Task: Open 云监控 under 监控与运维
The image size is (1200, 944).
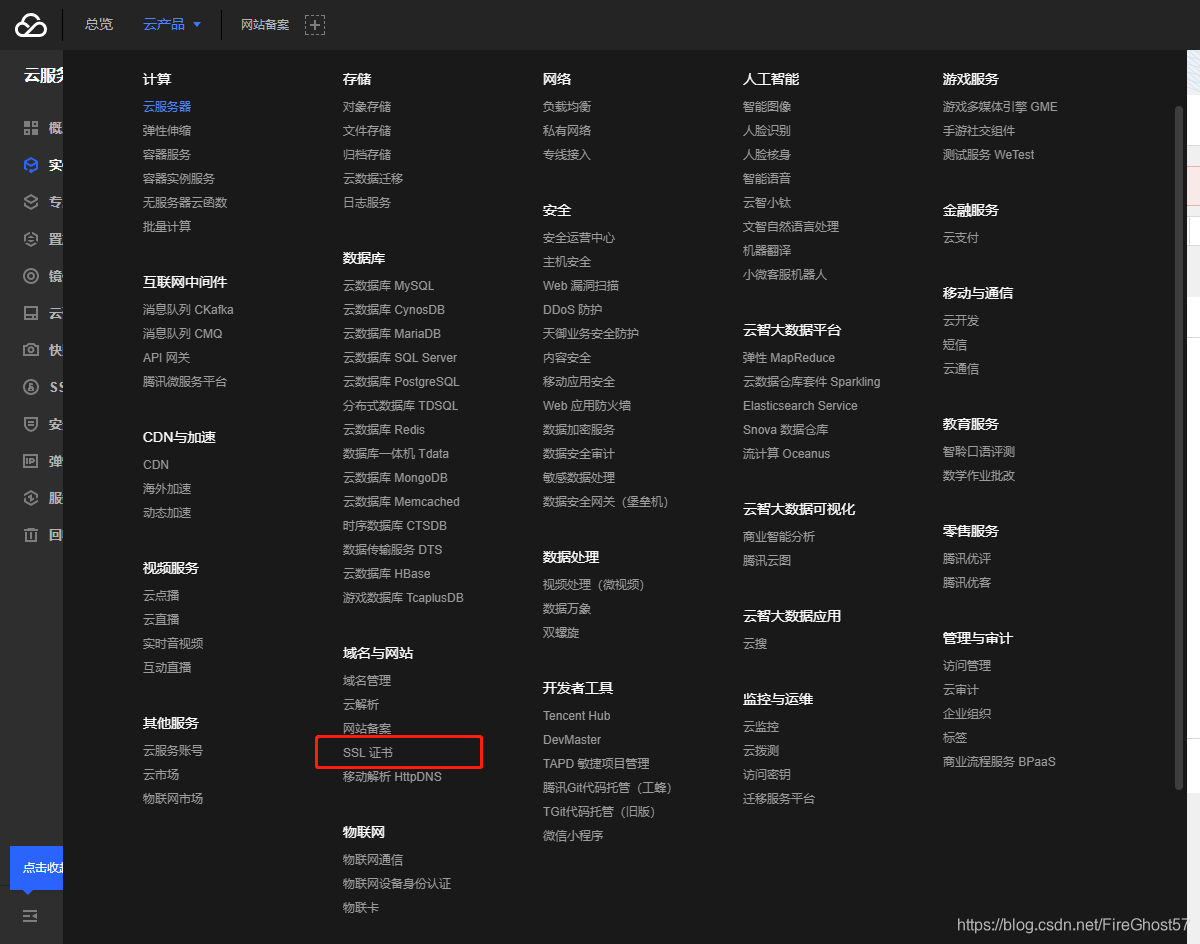Action: (x=761, y=726)
